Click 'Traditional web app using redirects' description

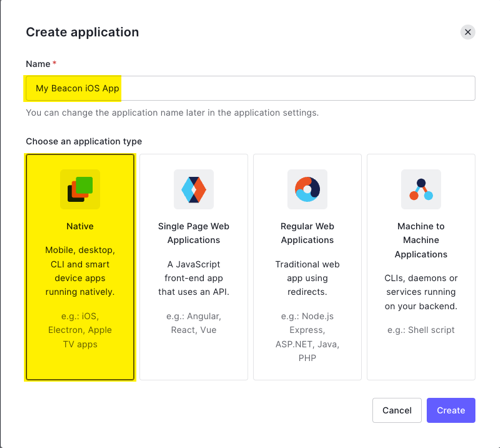point(307,278)
